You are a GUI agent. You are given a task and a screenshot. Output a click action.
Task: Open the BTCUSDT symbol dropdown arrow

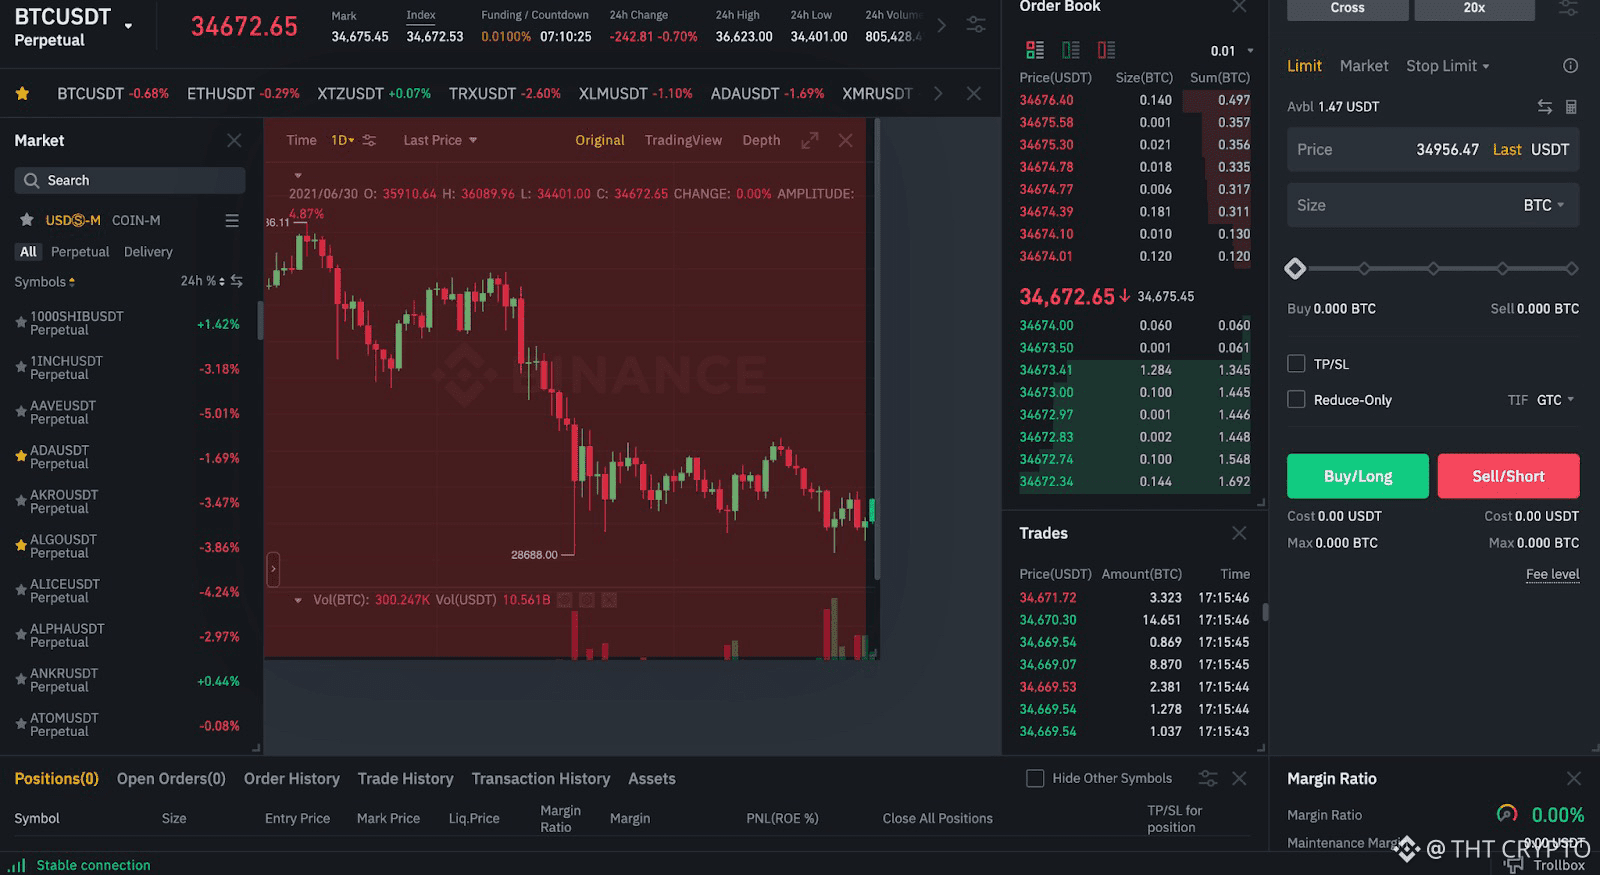[x=128, y=26]
